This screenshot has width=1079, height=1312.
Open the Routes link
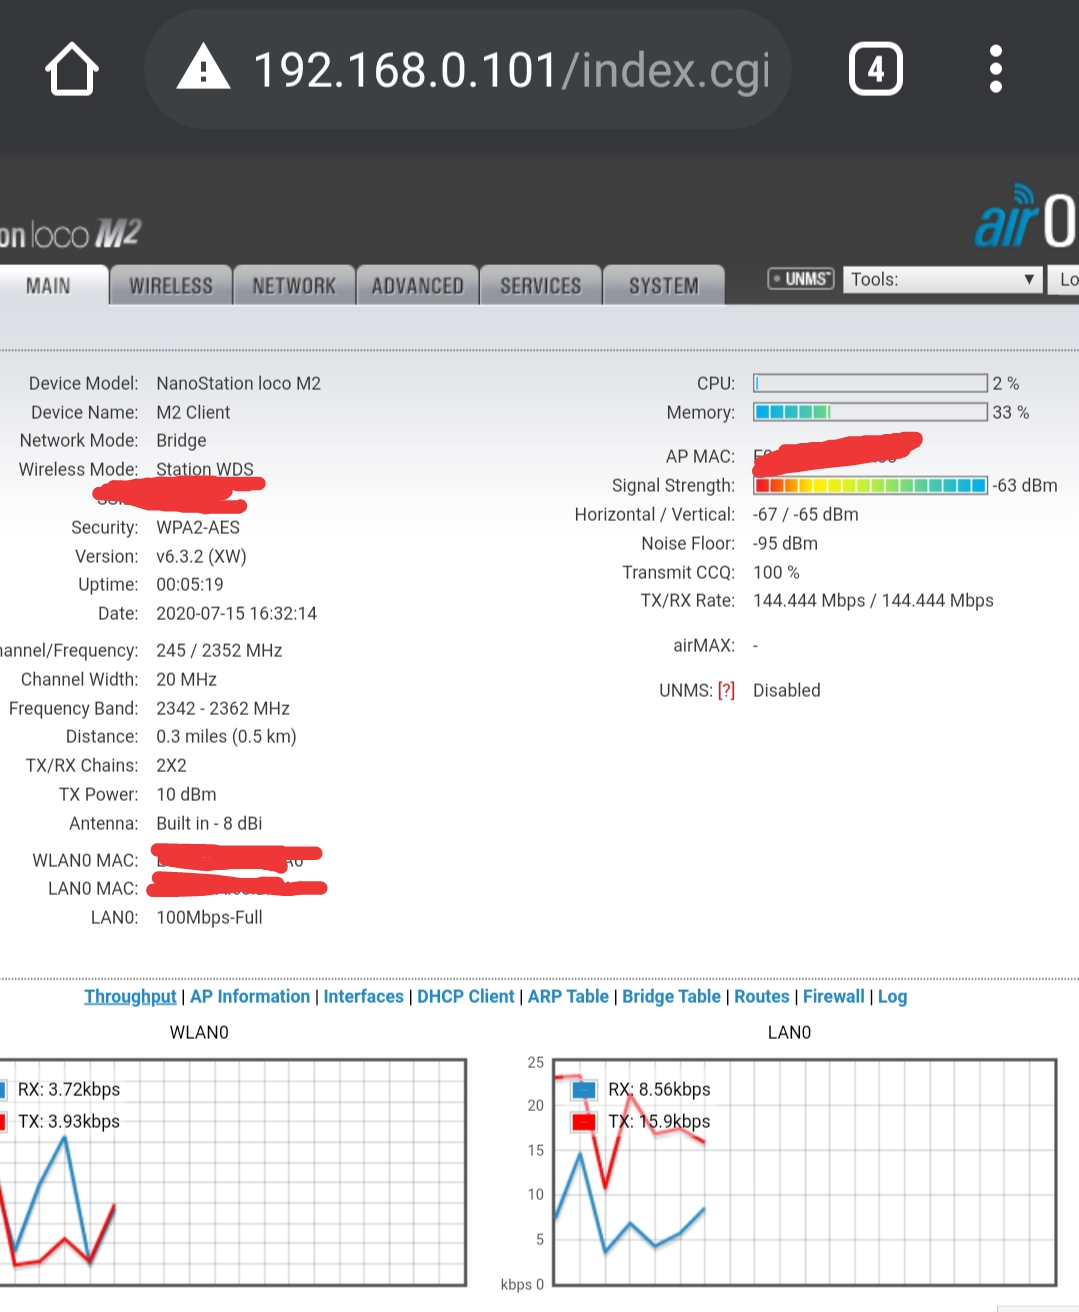tap(762, 996)
